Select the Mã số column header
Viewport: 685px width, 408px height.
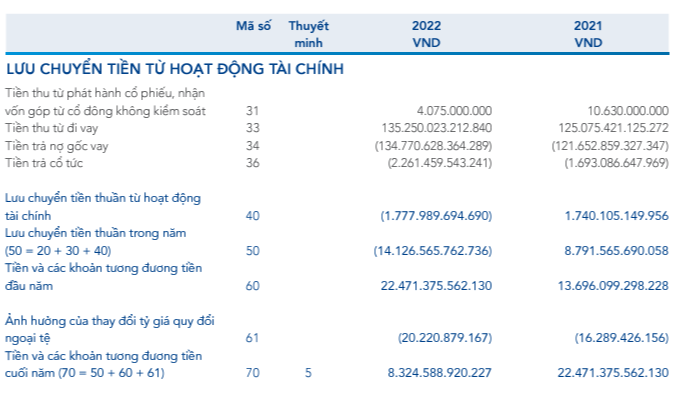253,26
